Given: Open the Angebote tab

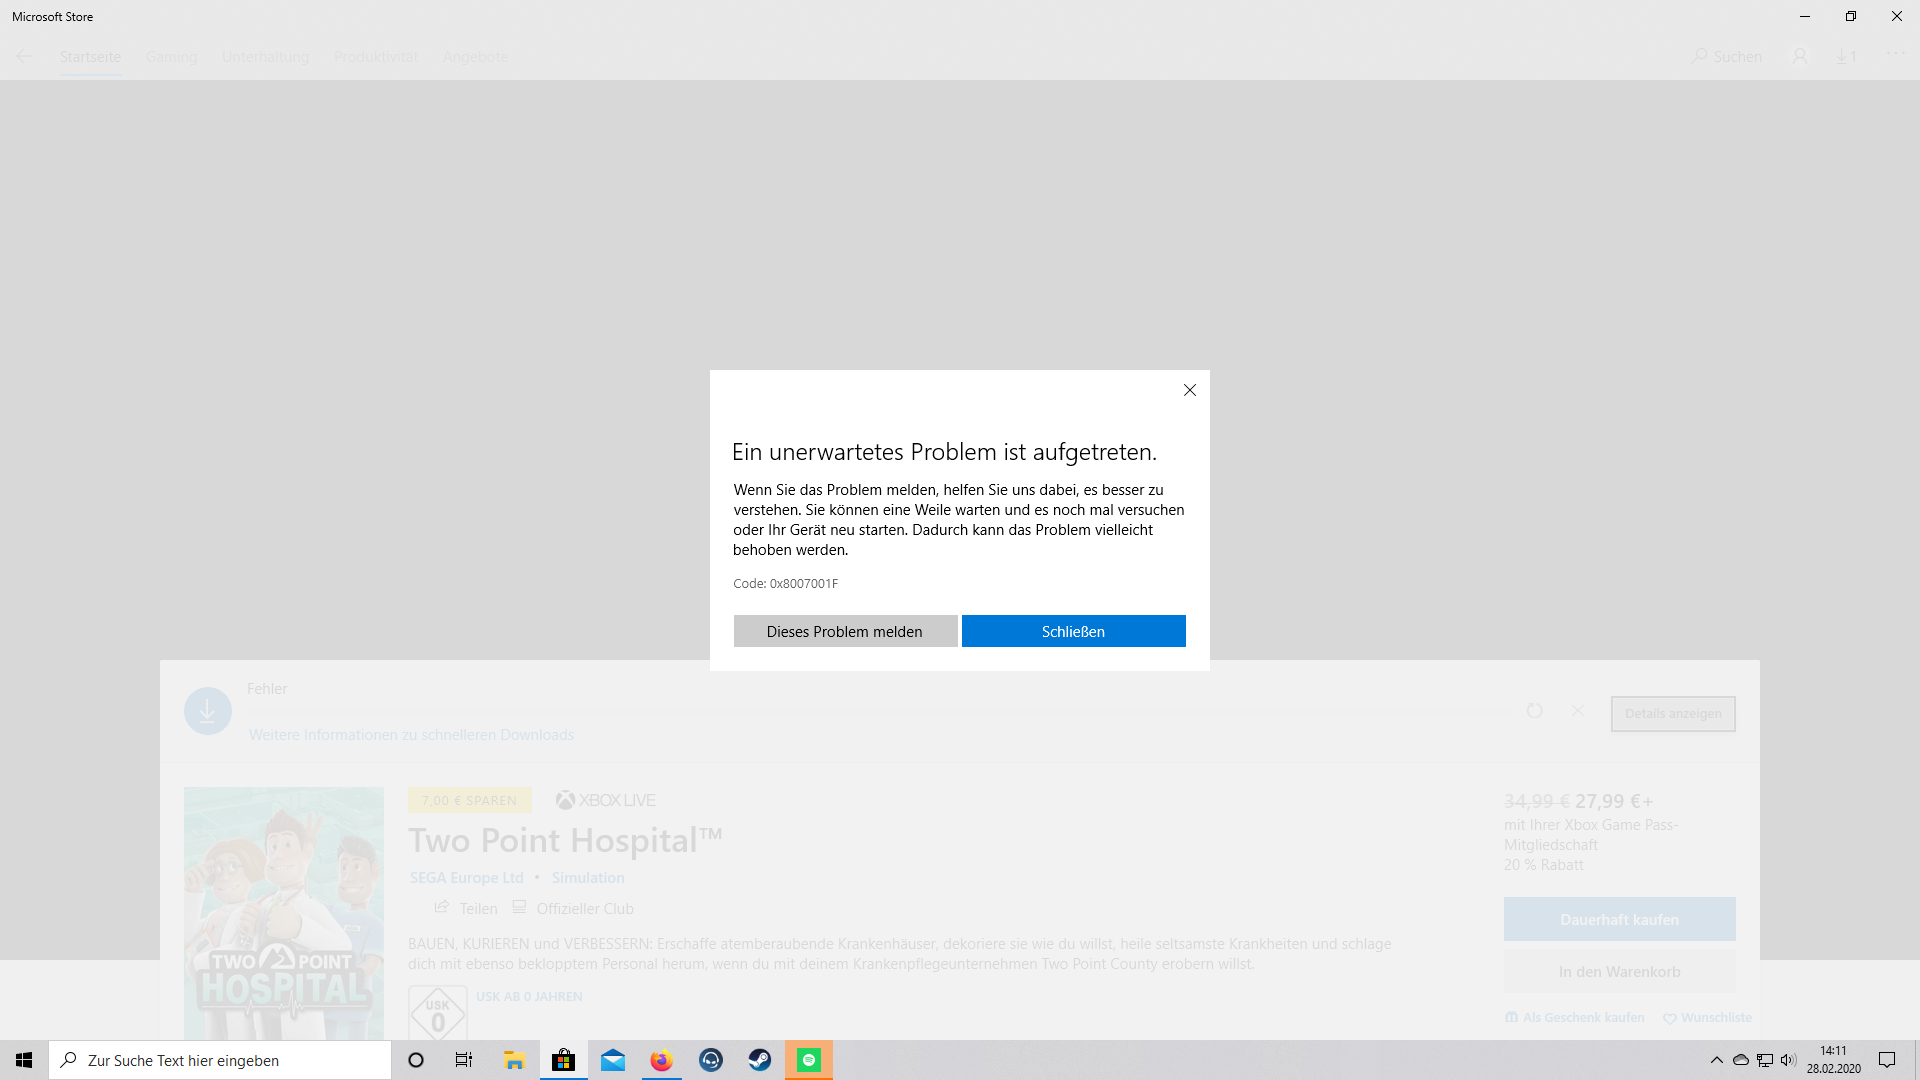Looking at the screenshot, I should point(475,57).
